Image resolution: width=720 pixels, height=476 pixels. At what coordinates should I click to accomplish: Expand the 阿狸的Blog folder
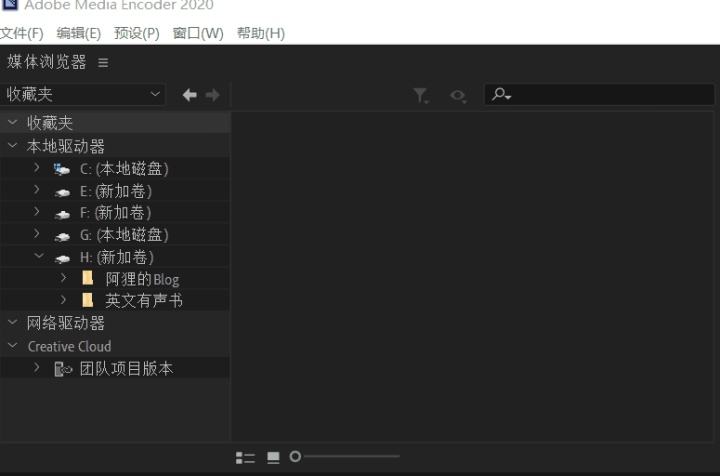64,278
